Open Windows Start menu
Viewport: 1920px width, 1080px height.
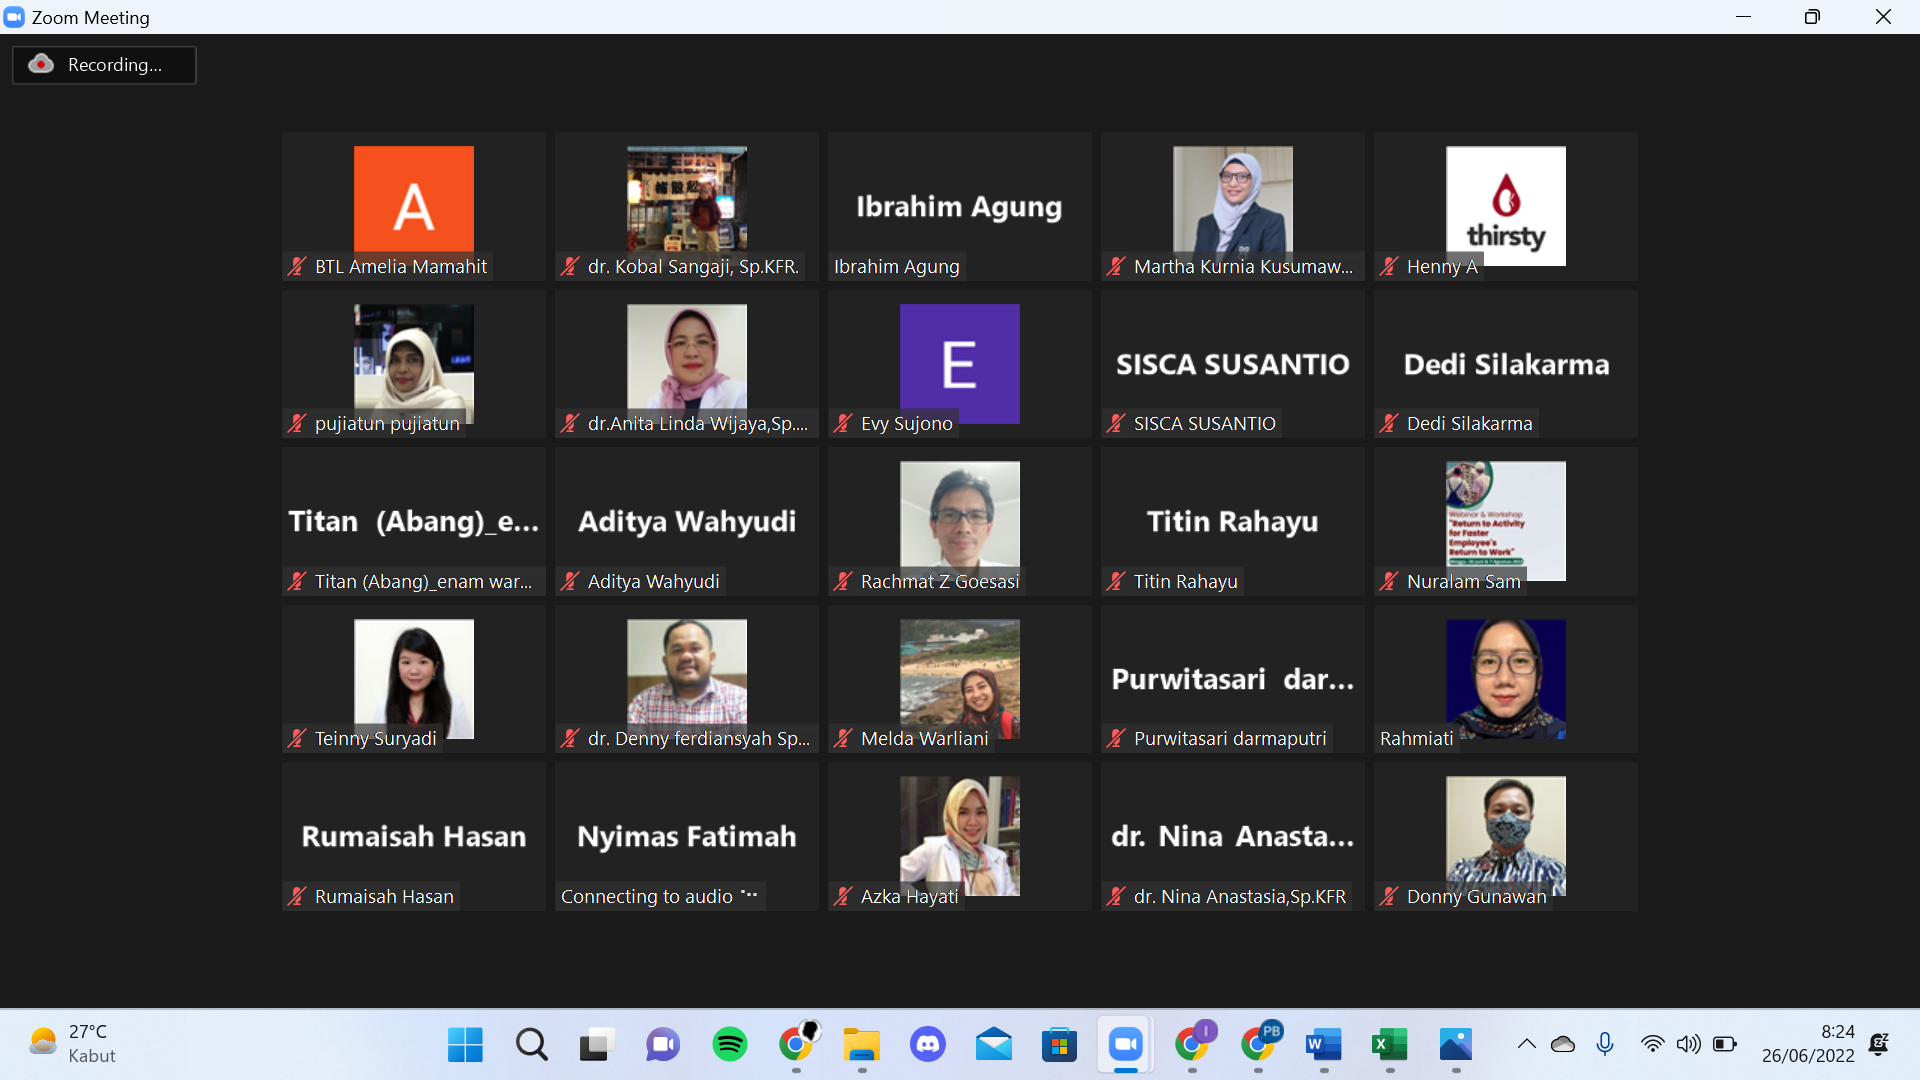point(465,1045)
